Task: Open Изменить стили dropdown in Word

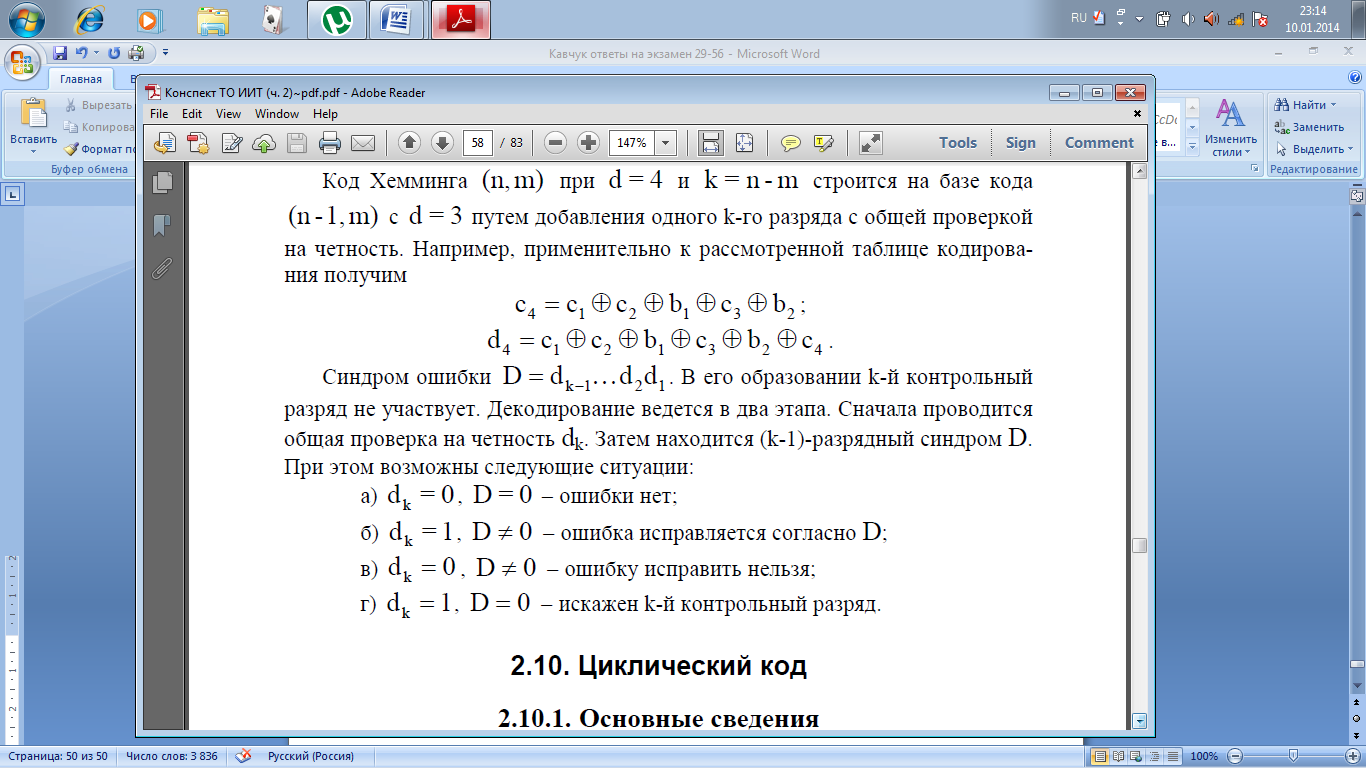Action: coord(1230,126)
